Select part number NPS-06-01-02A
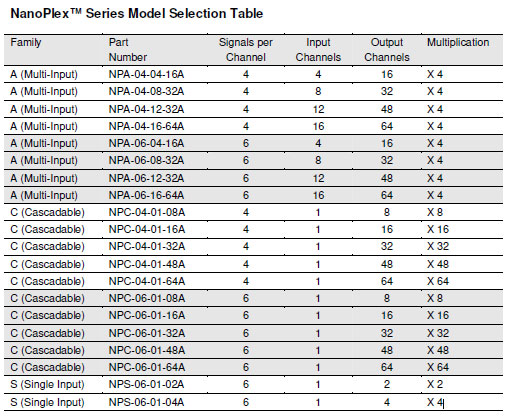This screenshot has width=506, height=416. [146, 384]
